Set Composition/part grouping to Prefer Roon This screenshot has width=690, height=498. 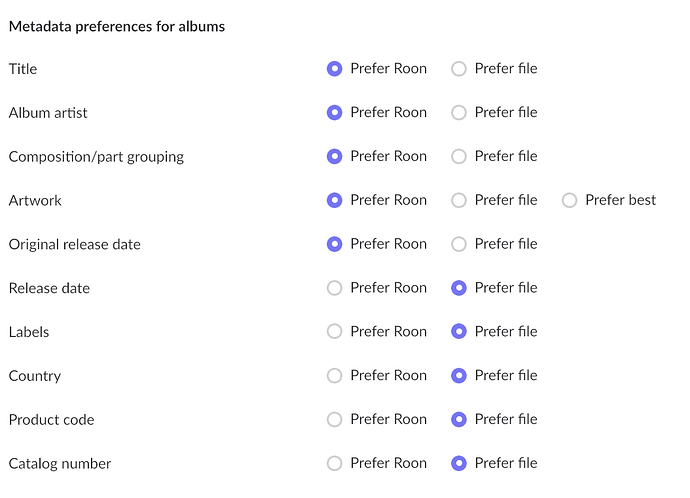coord(335,156)
